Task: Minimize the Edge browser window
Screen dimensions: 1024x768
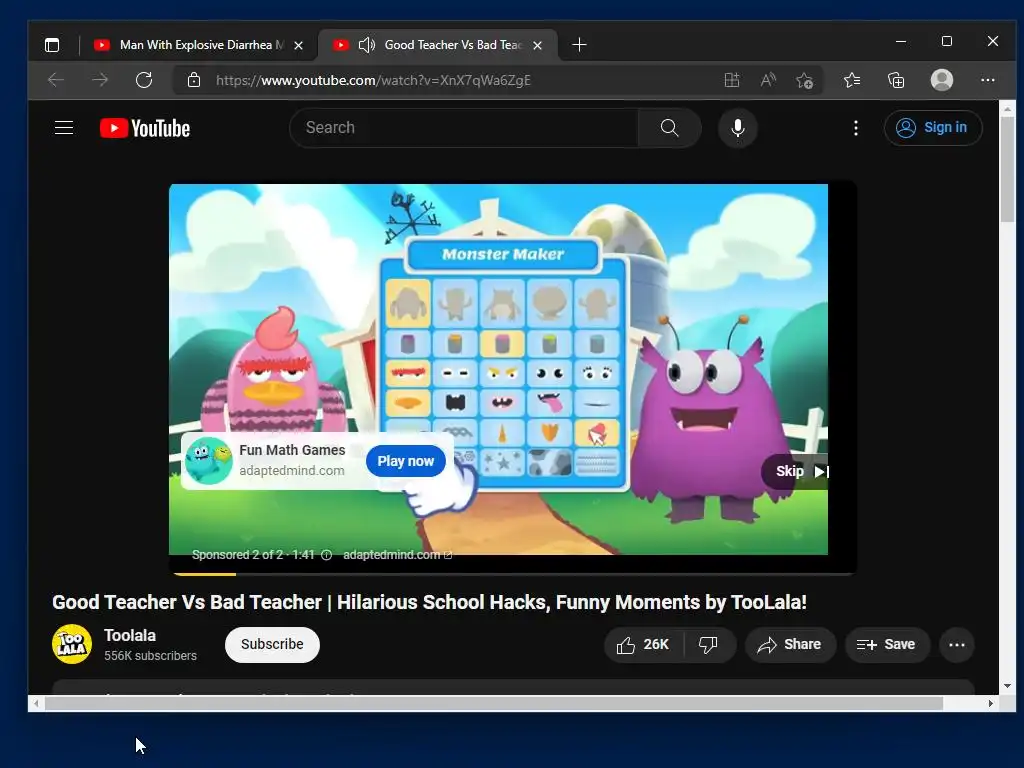Action: pyautogui.click(x=901, y=41)
